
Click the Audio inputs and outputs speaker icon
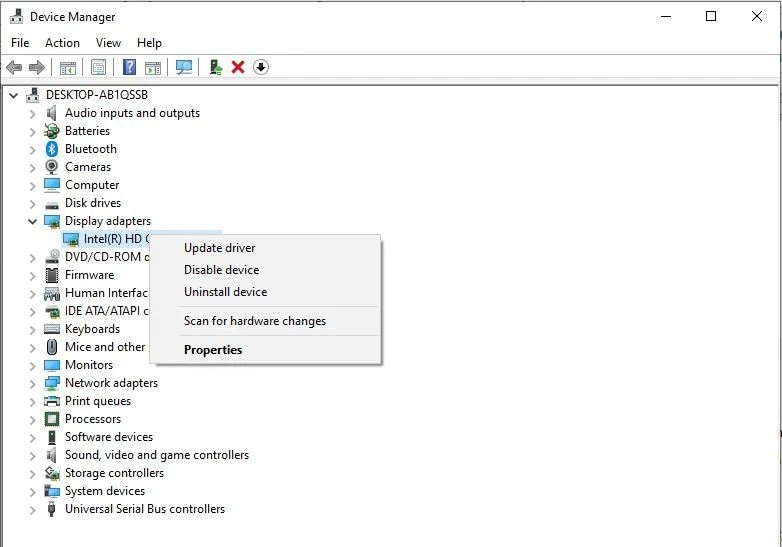point(51,113)
